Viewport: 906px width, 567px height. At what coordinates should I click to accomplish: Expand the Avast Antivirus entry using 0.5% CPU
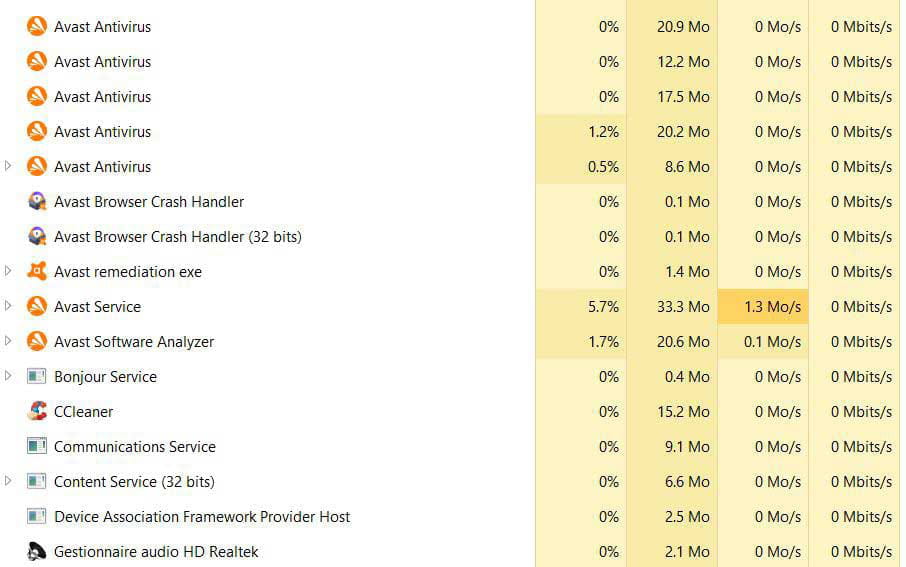coord(8,166)
